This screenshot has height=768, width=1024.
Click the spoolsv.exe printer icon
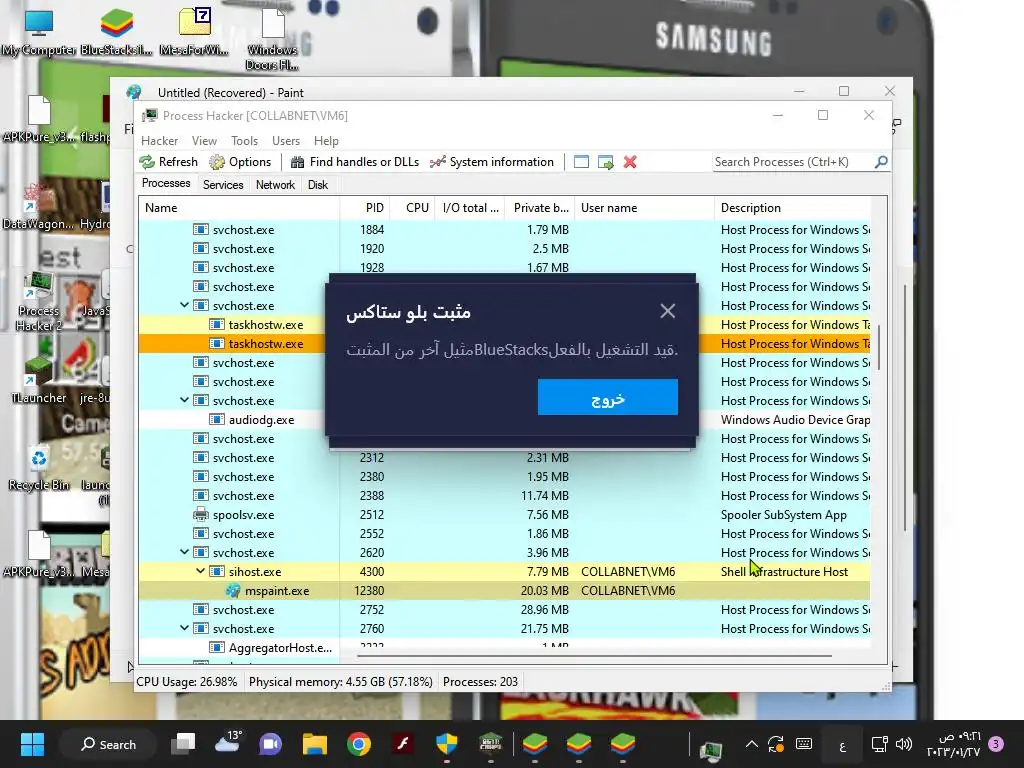point(200,515)
